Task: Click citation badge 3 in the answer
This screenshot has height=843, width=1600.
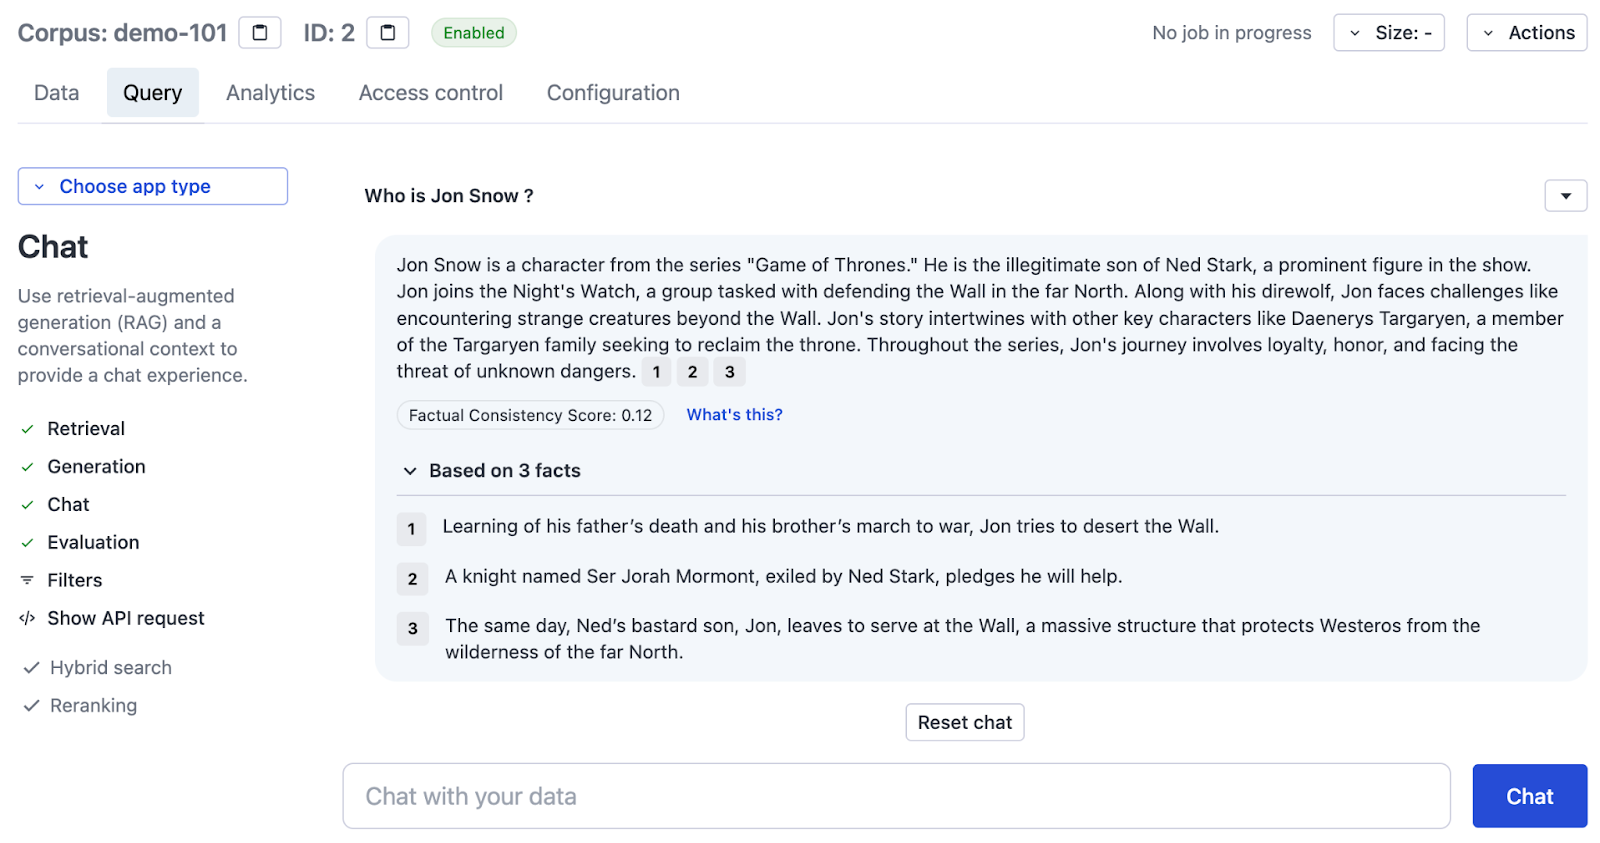Action: click(x=729, y=372)
